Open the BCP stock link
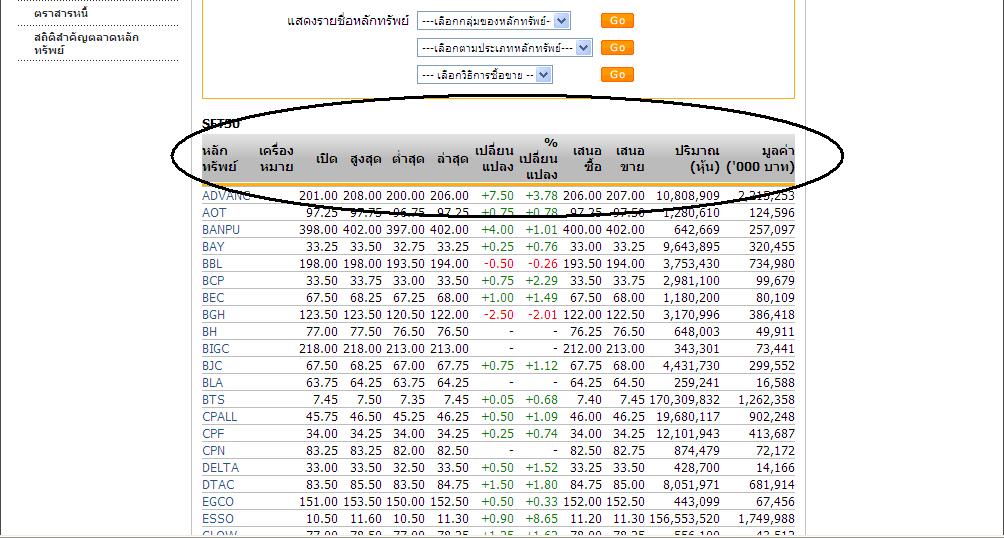Image resolution: width=1004 pixels, height=538 pixels. pos(213,281)
